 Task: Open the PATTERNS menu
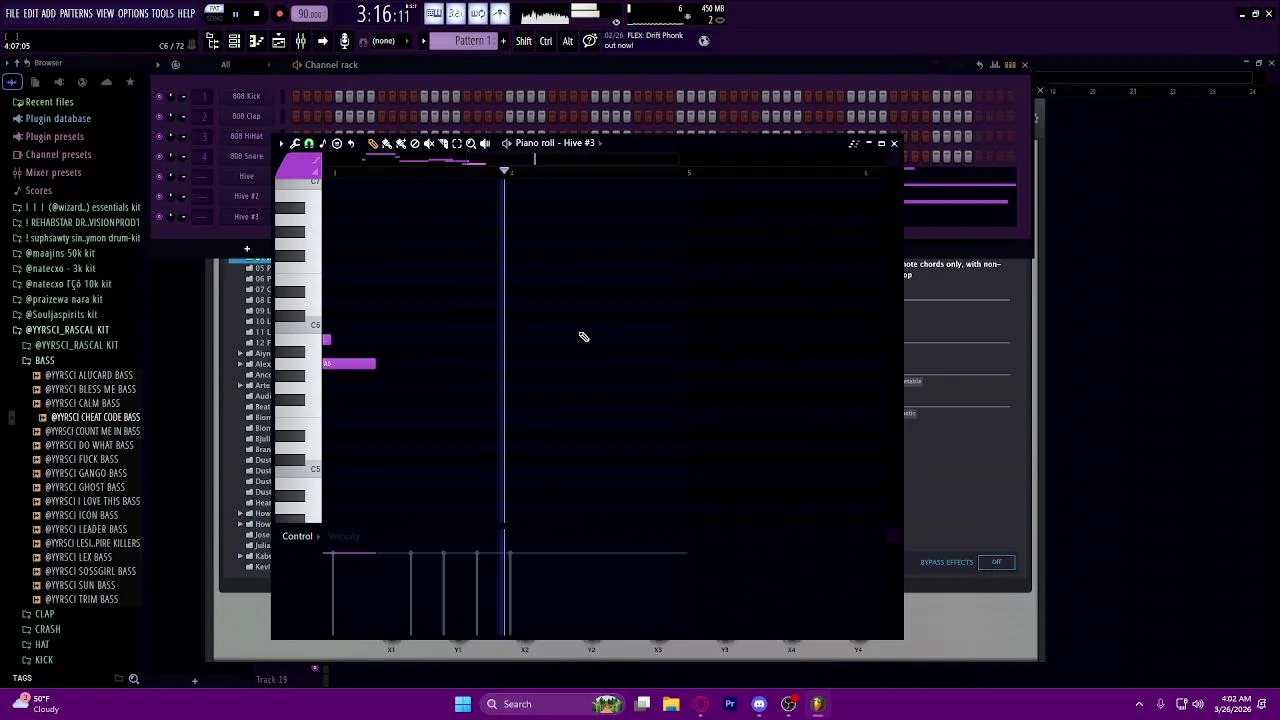[76, 13]
